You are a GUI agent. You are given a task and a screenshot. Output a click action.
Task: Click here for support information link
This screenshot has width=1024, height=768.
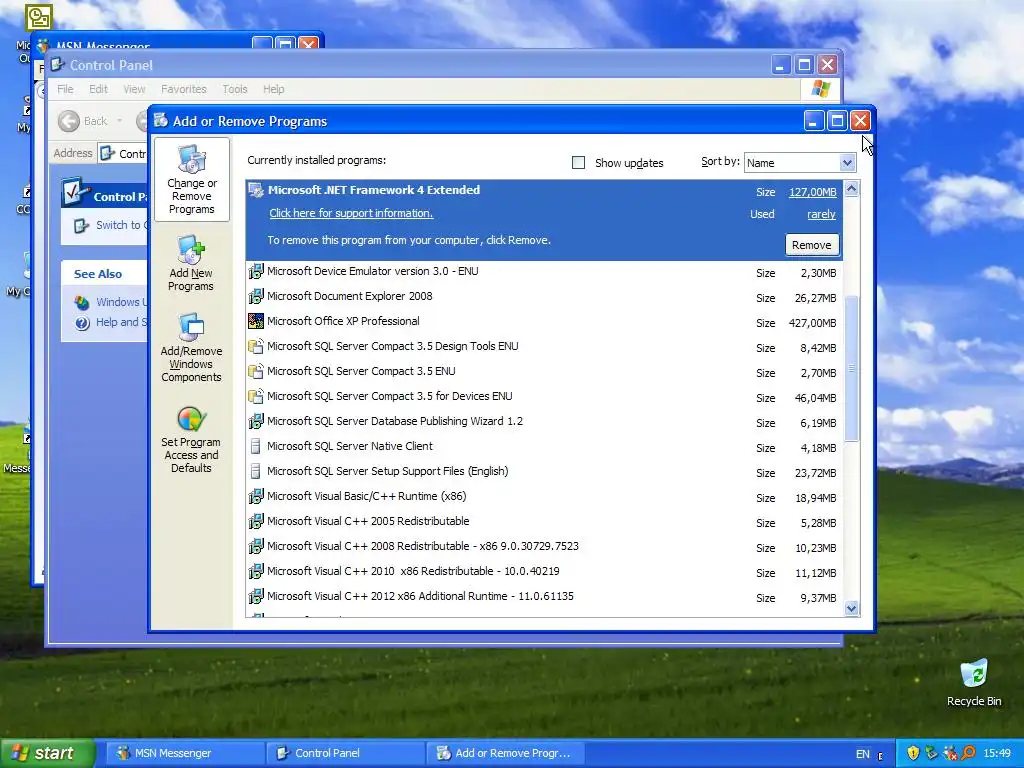(351, 213)
